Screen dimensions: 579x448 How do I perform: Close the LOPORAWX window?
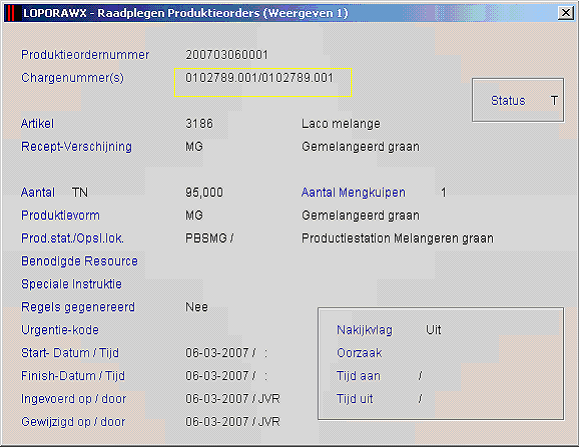(566, 13)
